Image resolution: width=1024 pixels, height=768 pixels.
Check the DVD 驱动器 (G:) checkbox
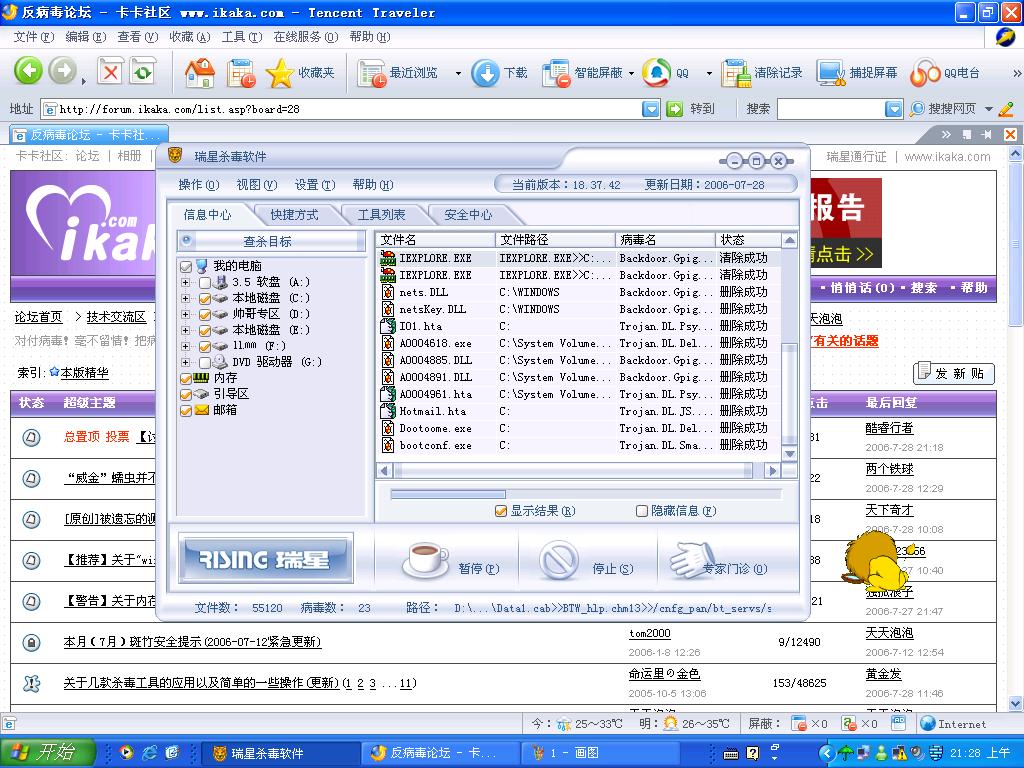point(205,362)
